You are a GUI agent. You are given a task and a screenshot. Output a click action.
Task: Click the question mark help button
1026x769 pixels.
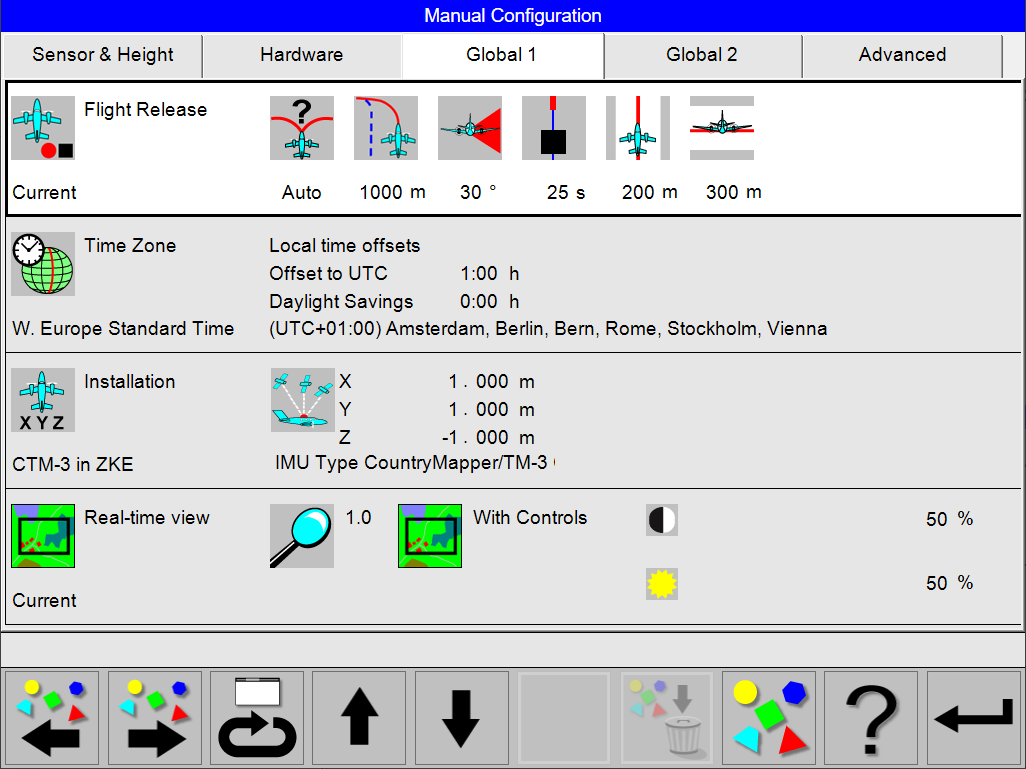[x=871, y=718]
